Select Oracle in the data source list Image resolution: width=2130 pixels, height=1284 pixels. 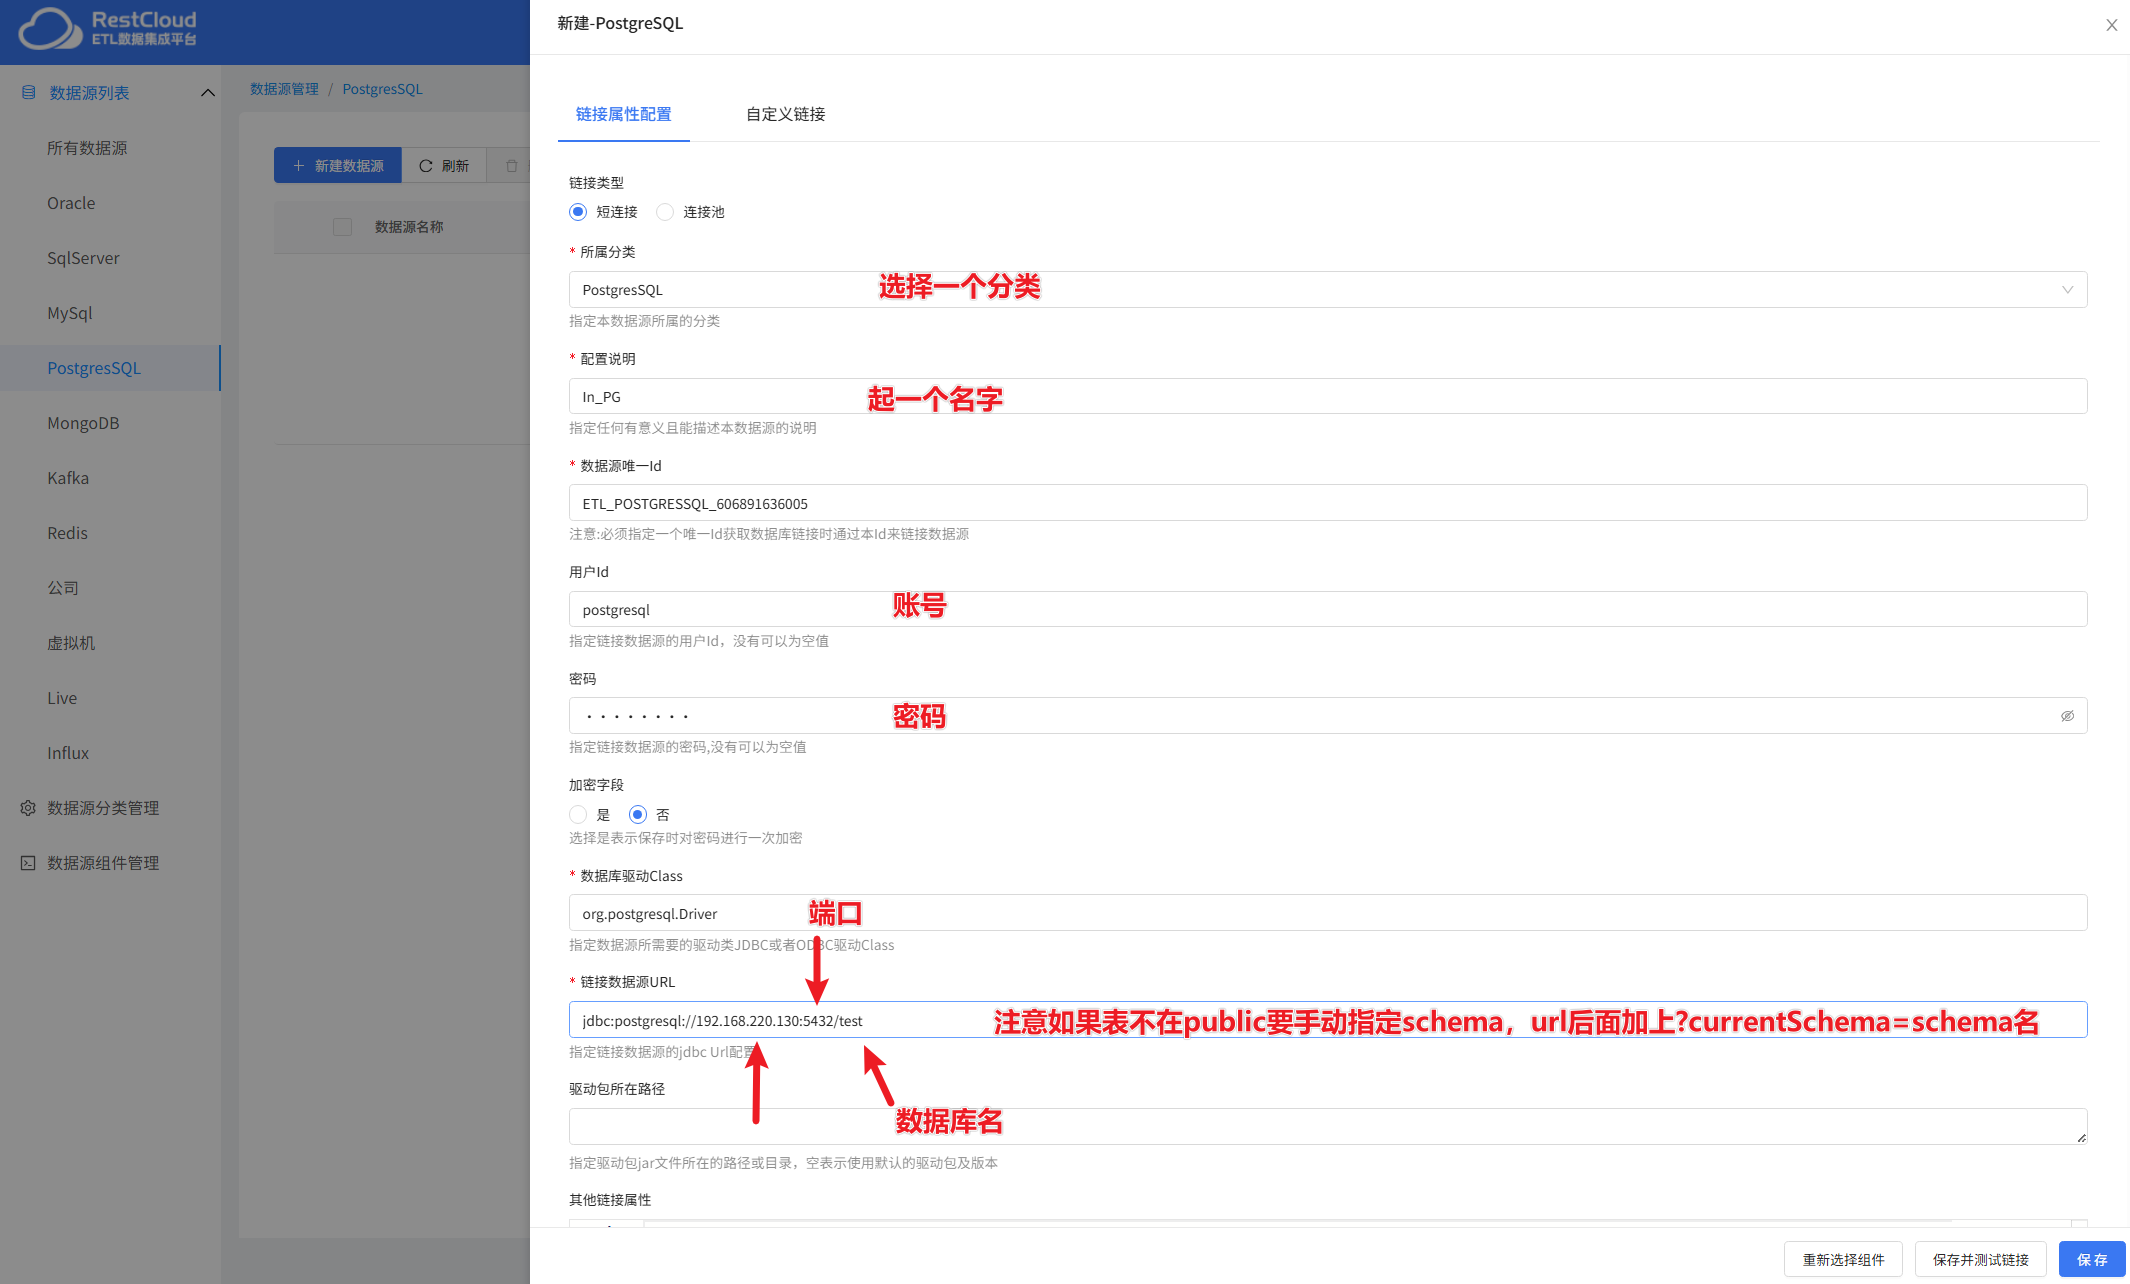click(71, 203)
